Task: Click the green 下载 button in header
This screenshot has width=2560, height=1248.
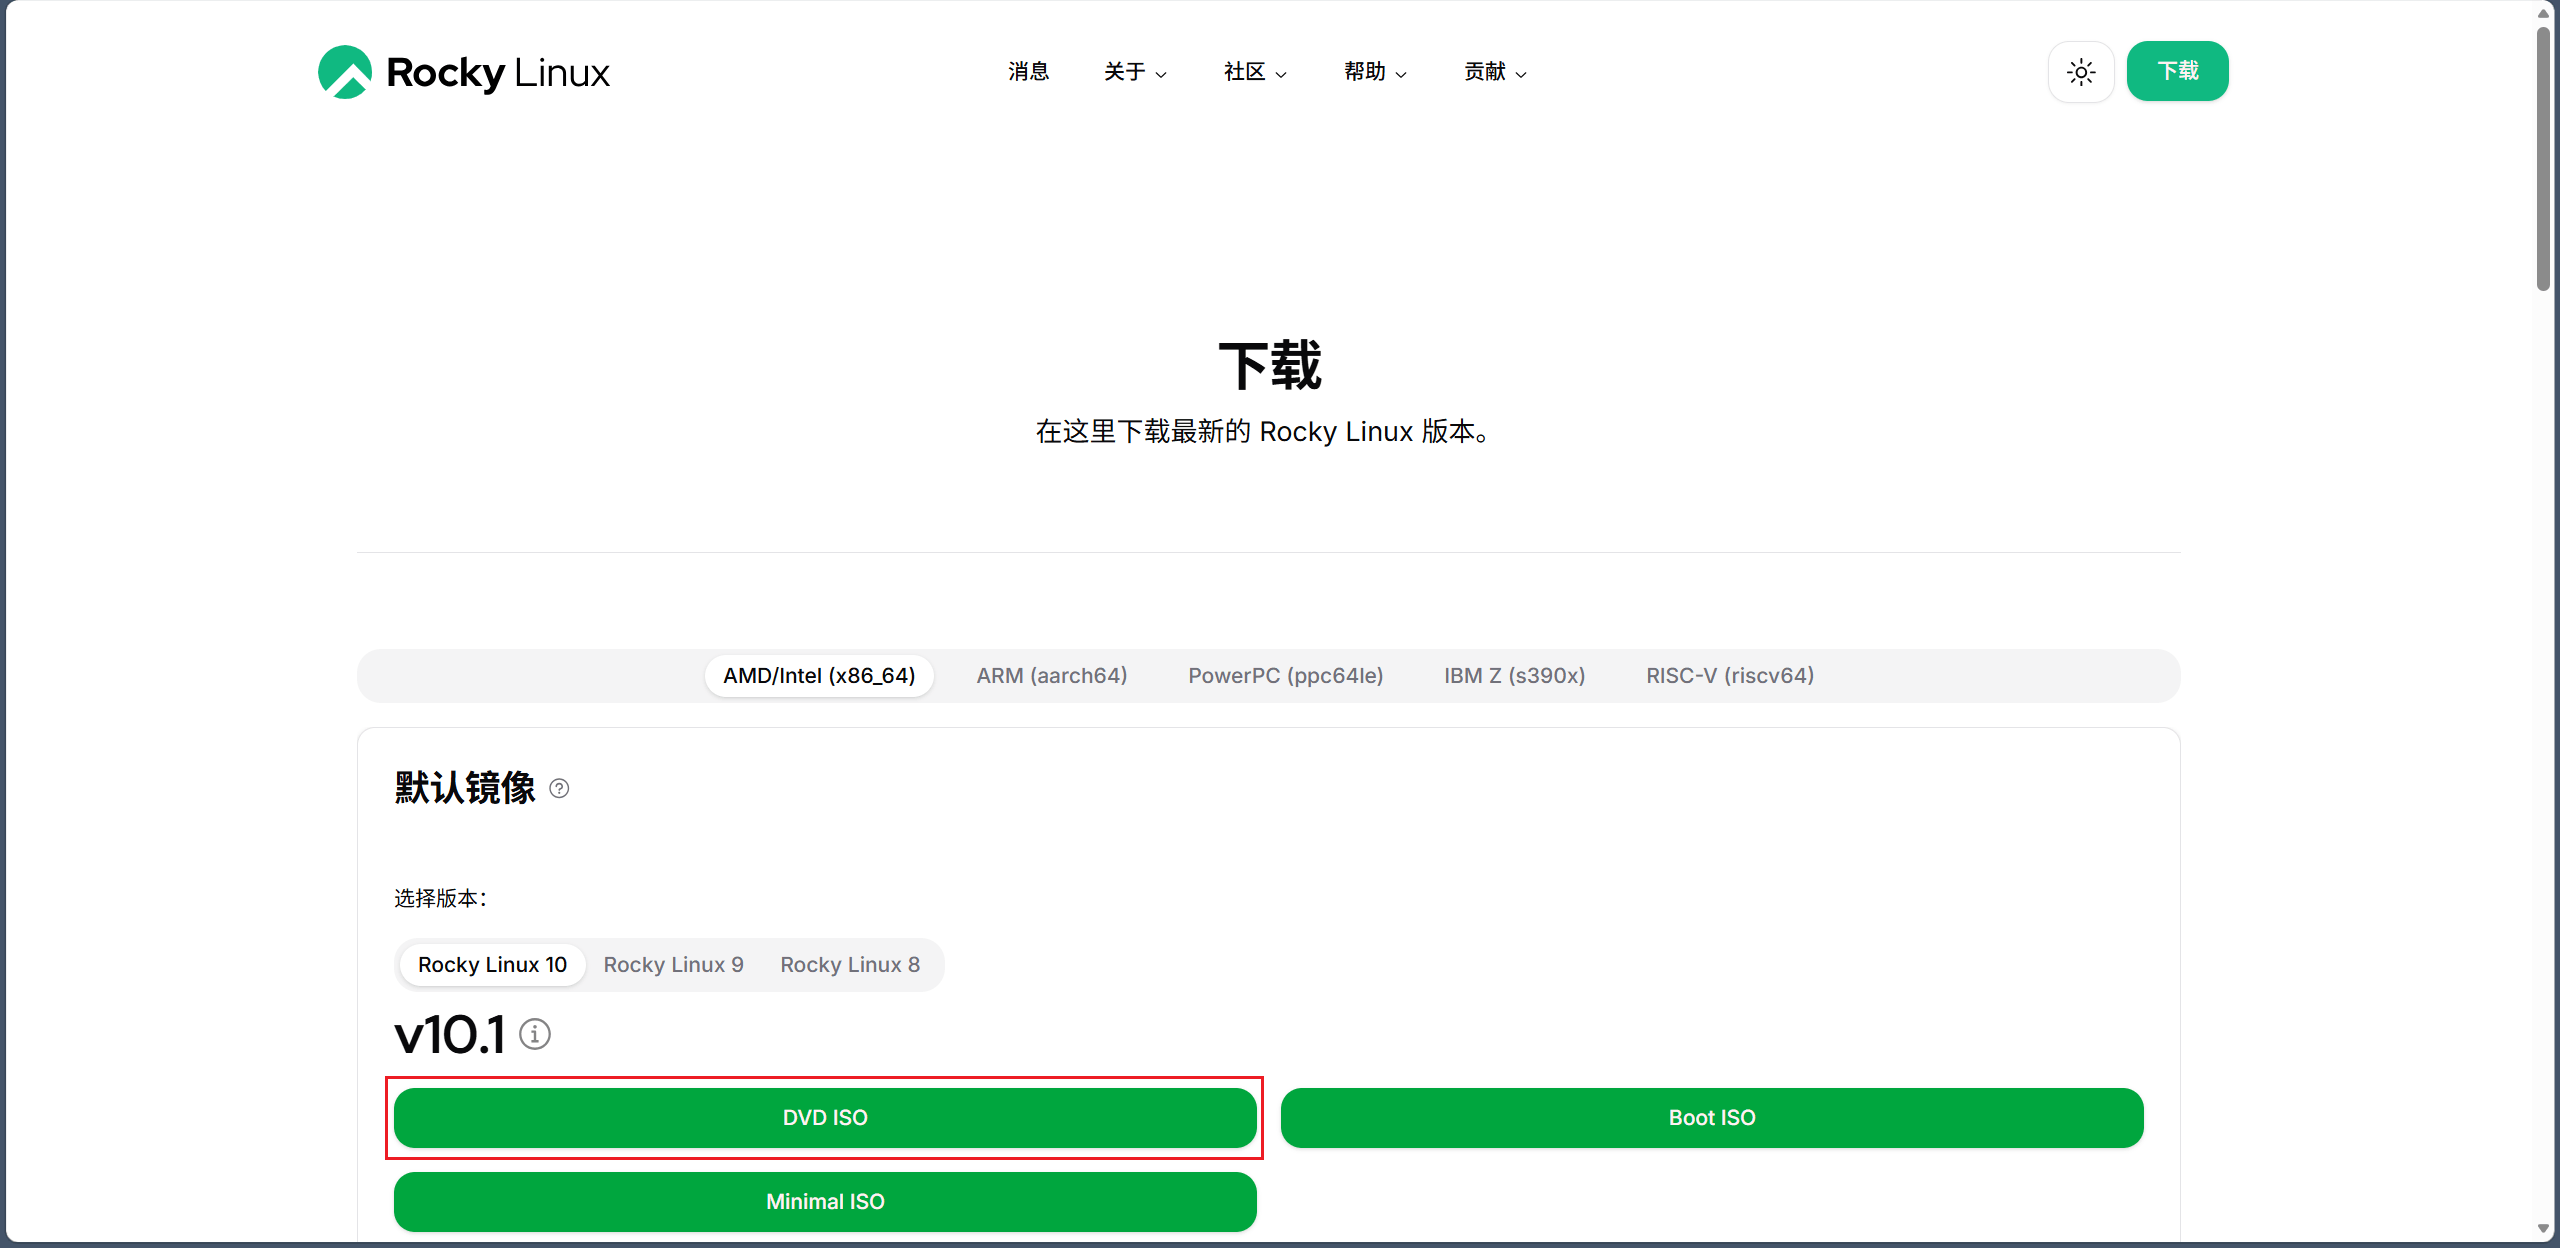Action: (x=2177, y=71)
